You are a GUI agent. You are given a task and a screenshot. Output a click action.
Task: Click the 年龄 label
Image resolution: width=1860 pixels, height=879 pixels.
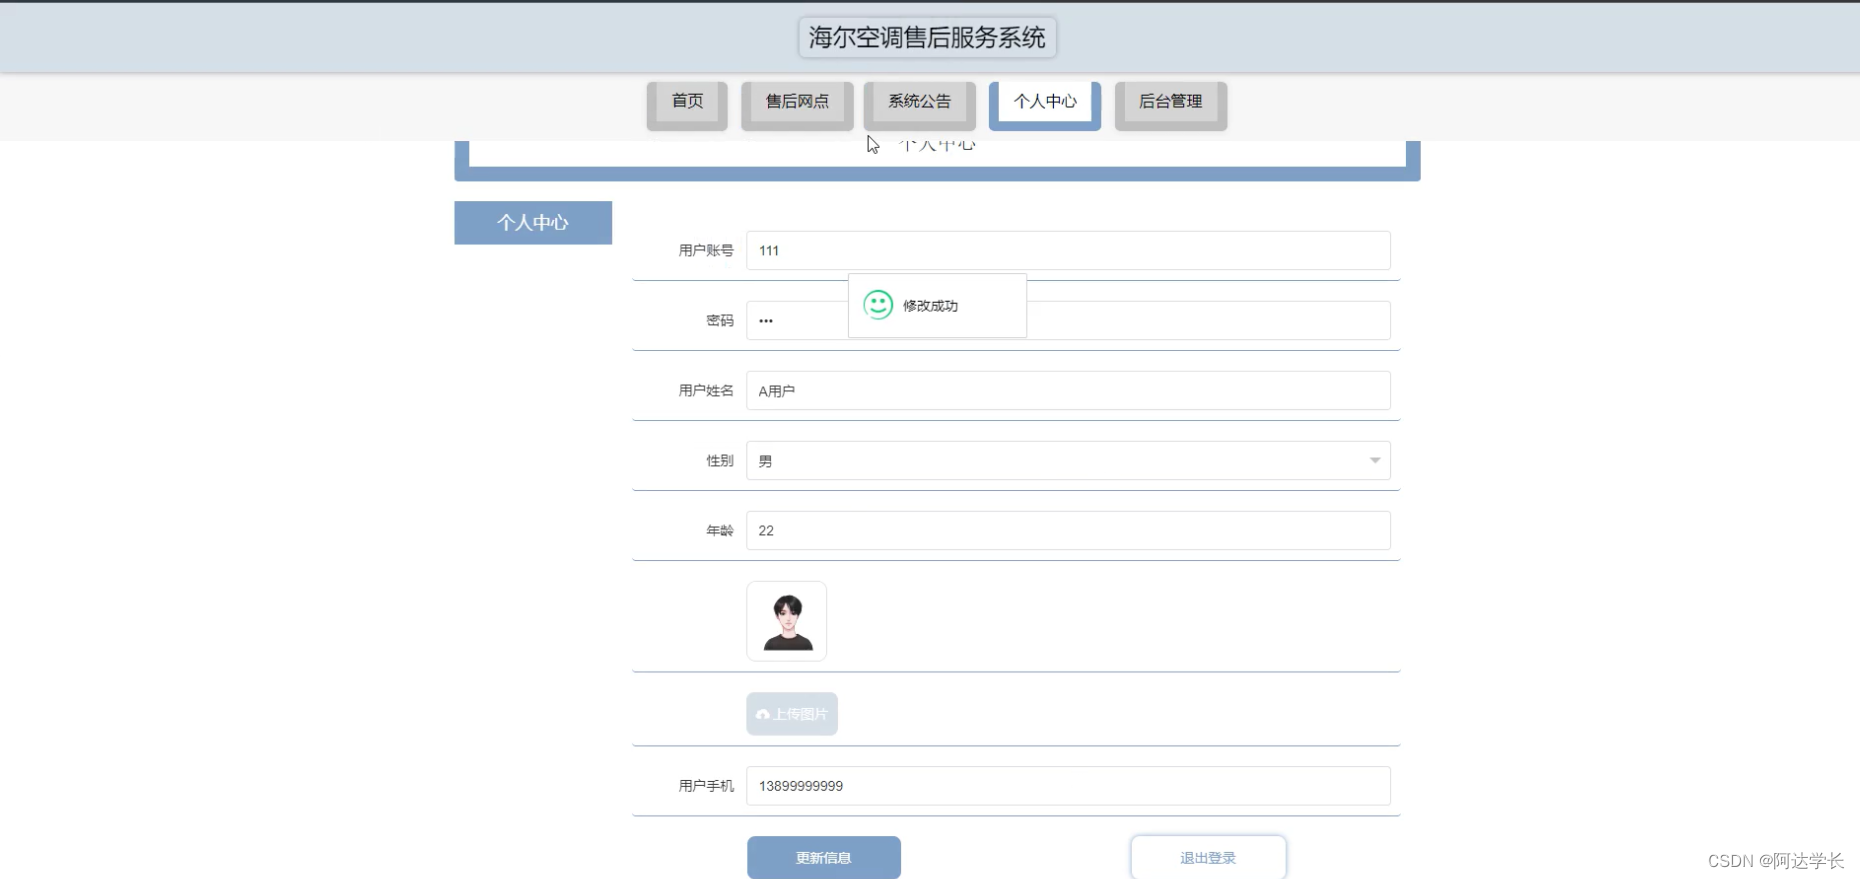720,530
